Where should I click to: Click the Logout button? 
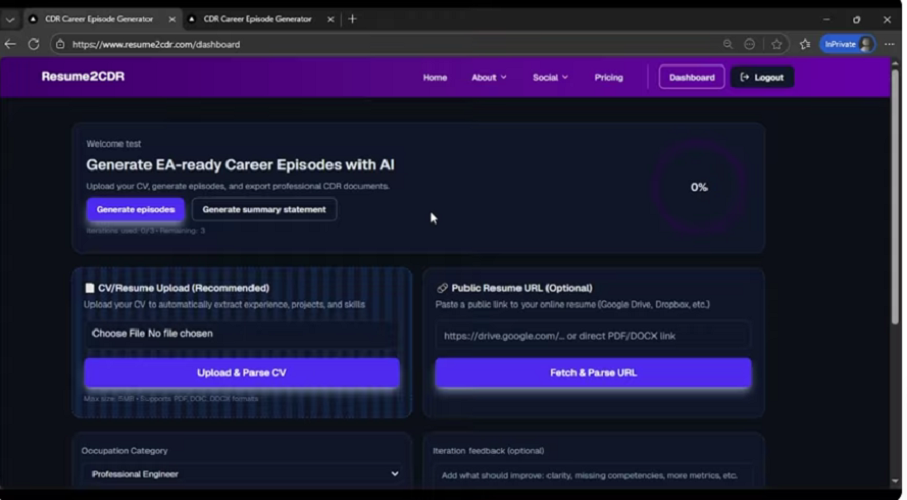pyautogui.click(x=762, y=78)
